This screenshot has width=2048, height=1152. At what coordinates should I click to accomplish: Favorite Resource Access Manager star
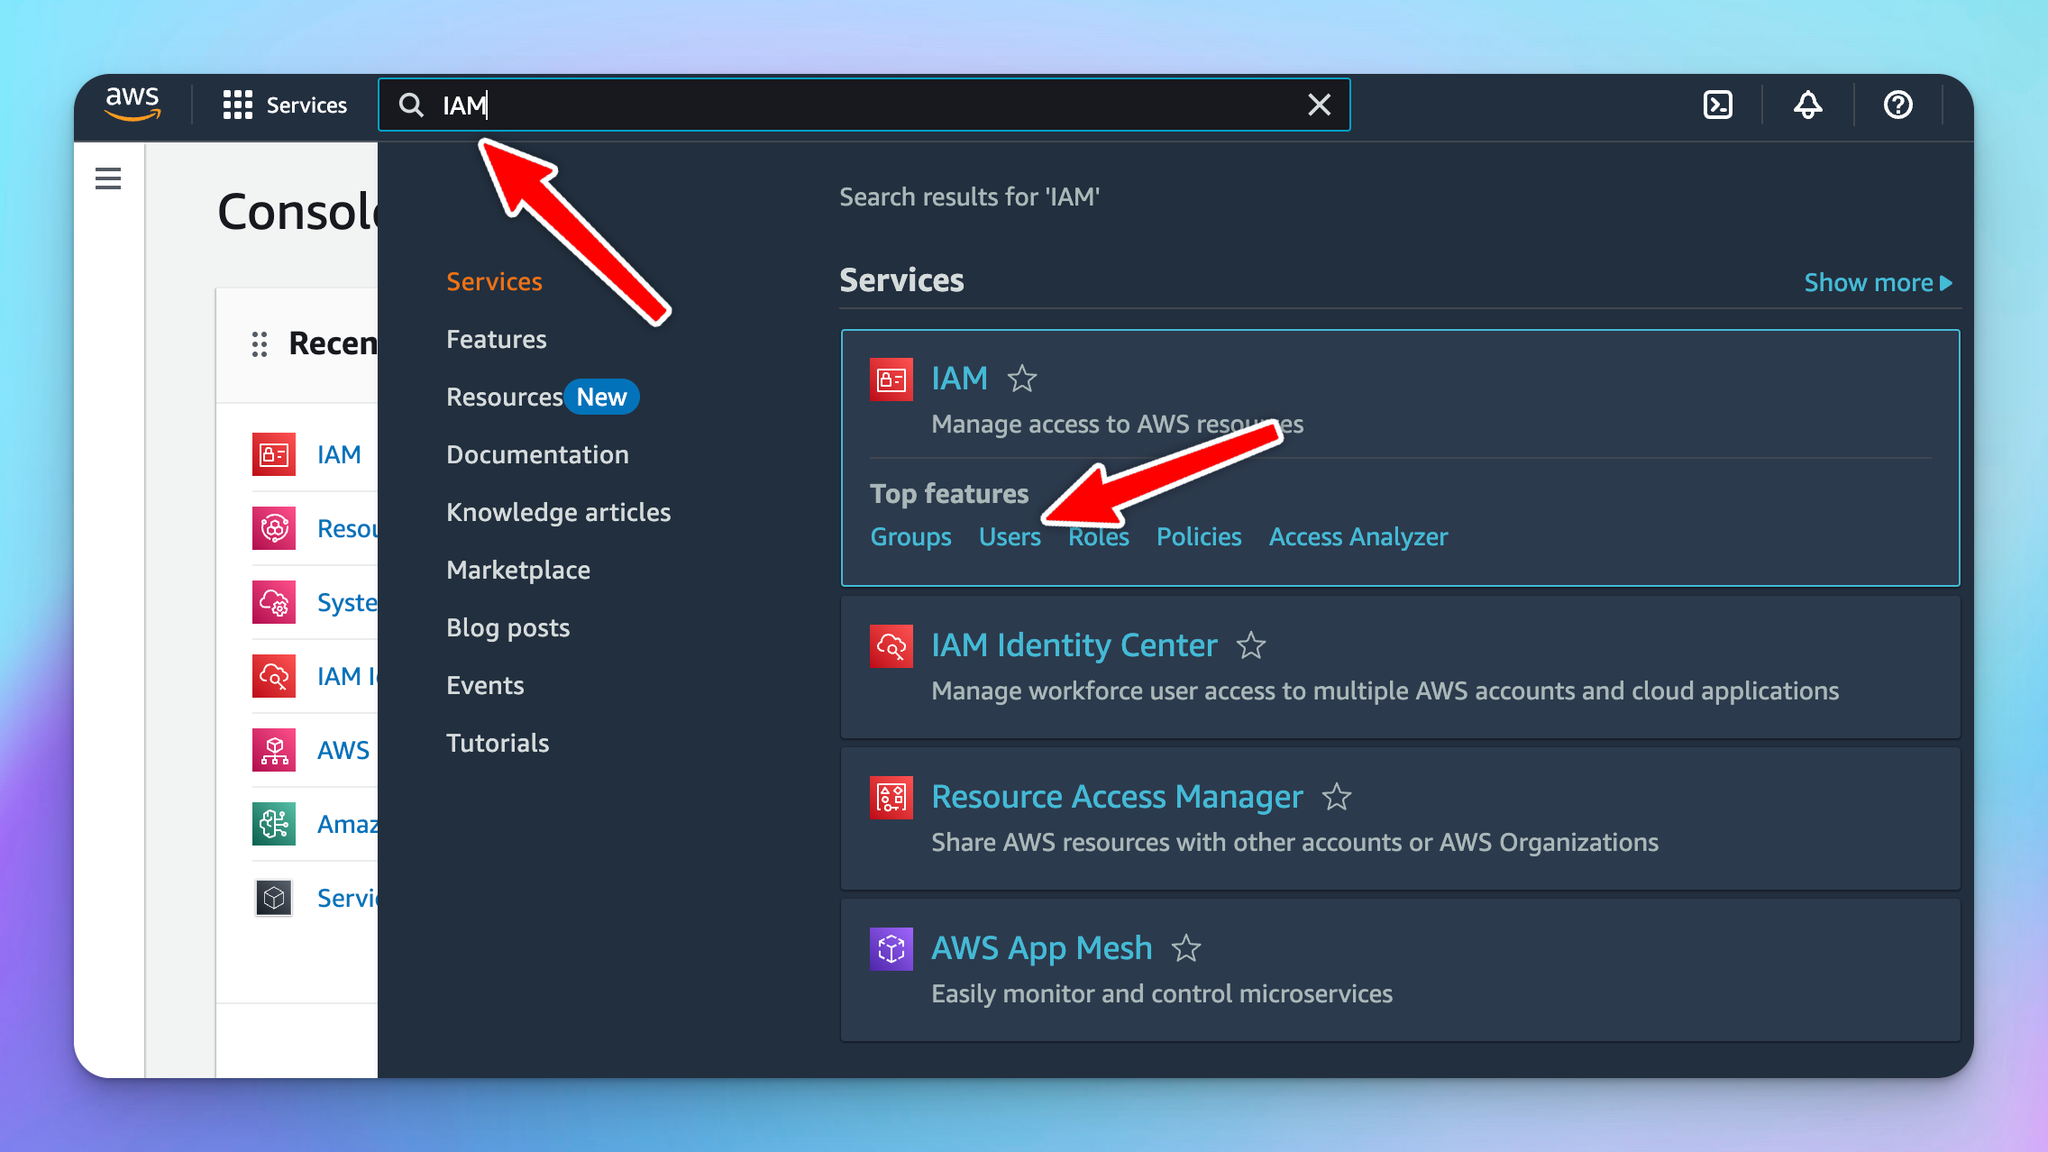pyautogui.click(x=1337, y=797)
